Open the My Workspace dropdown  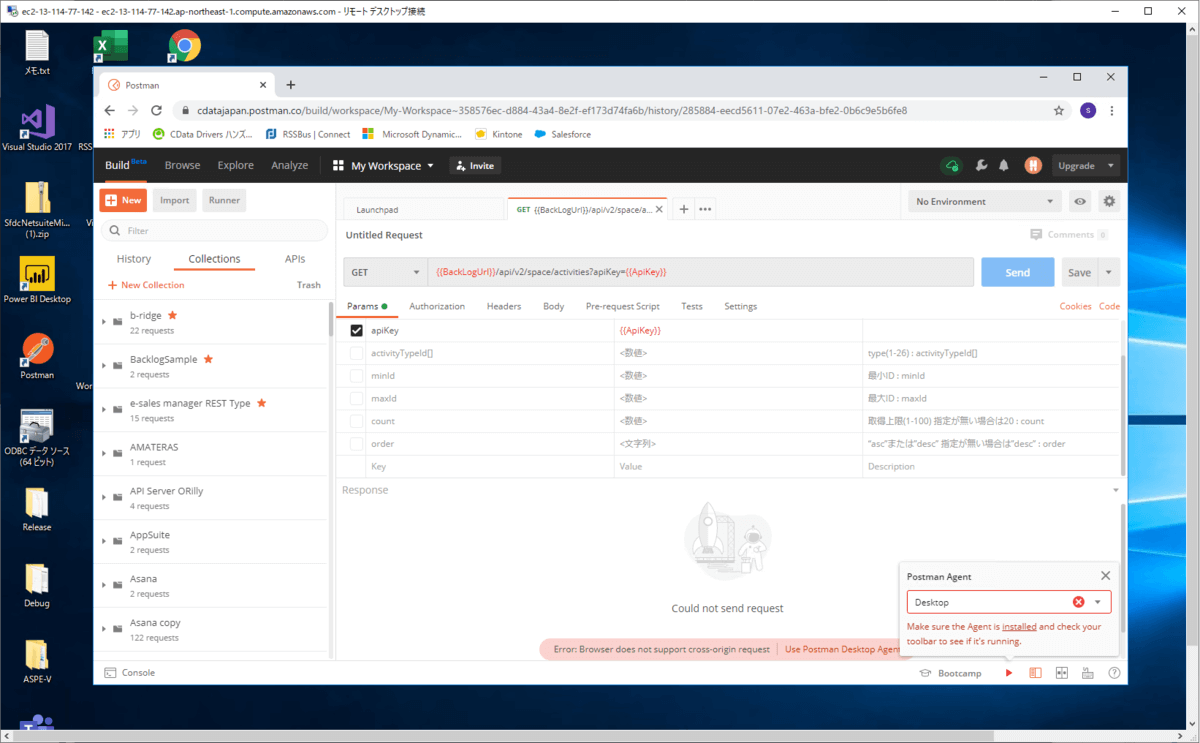pyautogui.click(x=384, y=166)
